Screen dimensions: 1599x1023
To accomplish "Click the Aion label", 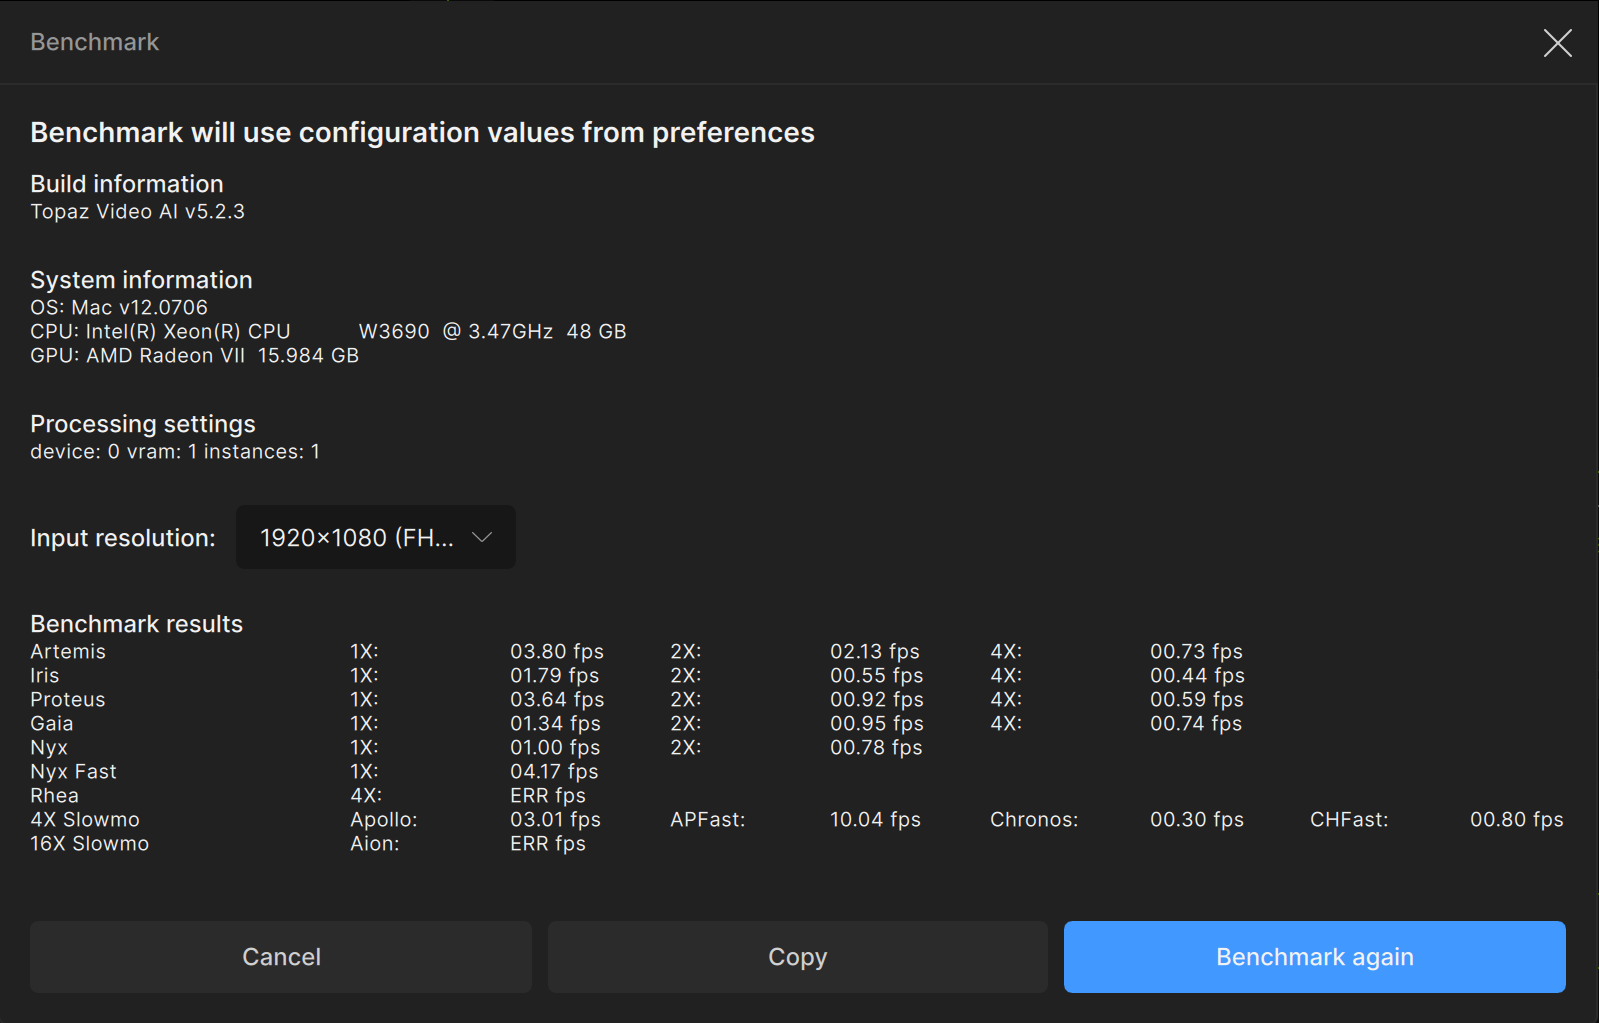I will tap(375, 844).
